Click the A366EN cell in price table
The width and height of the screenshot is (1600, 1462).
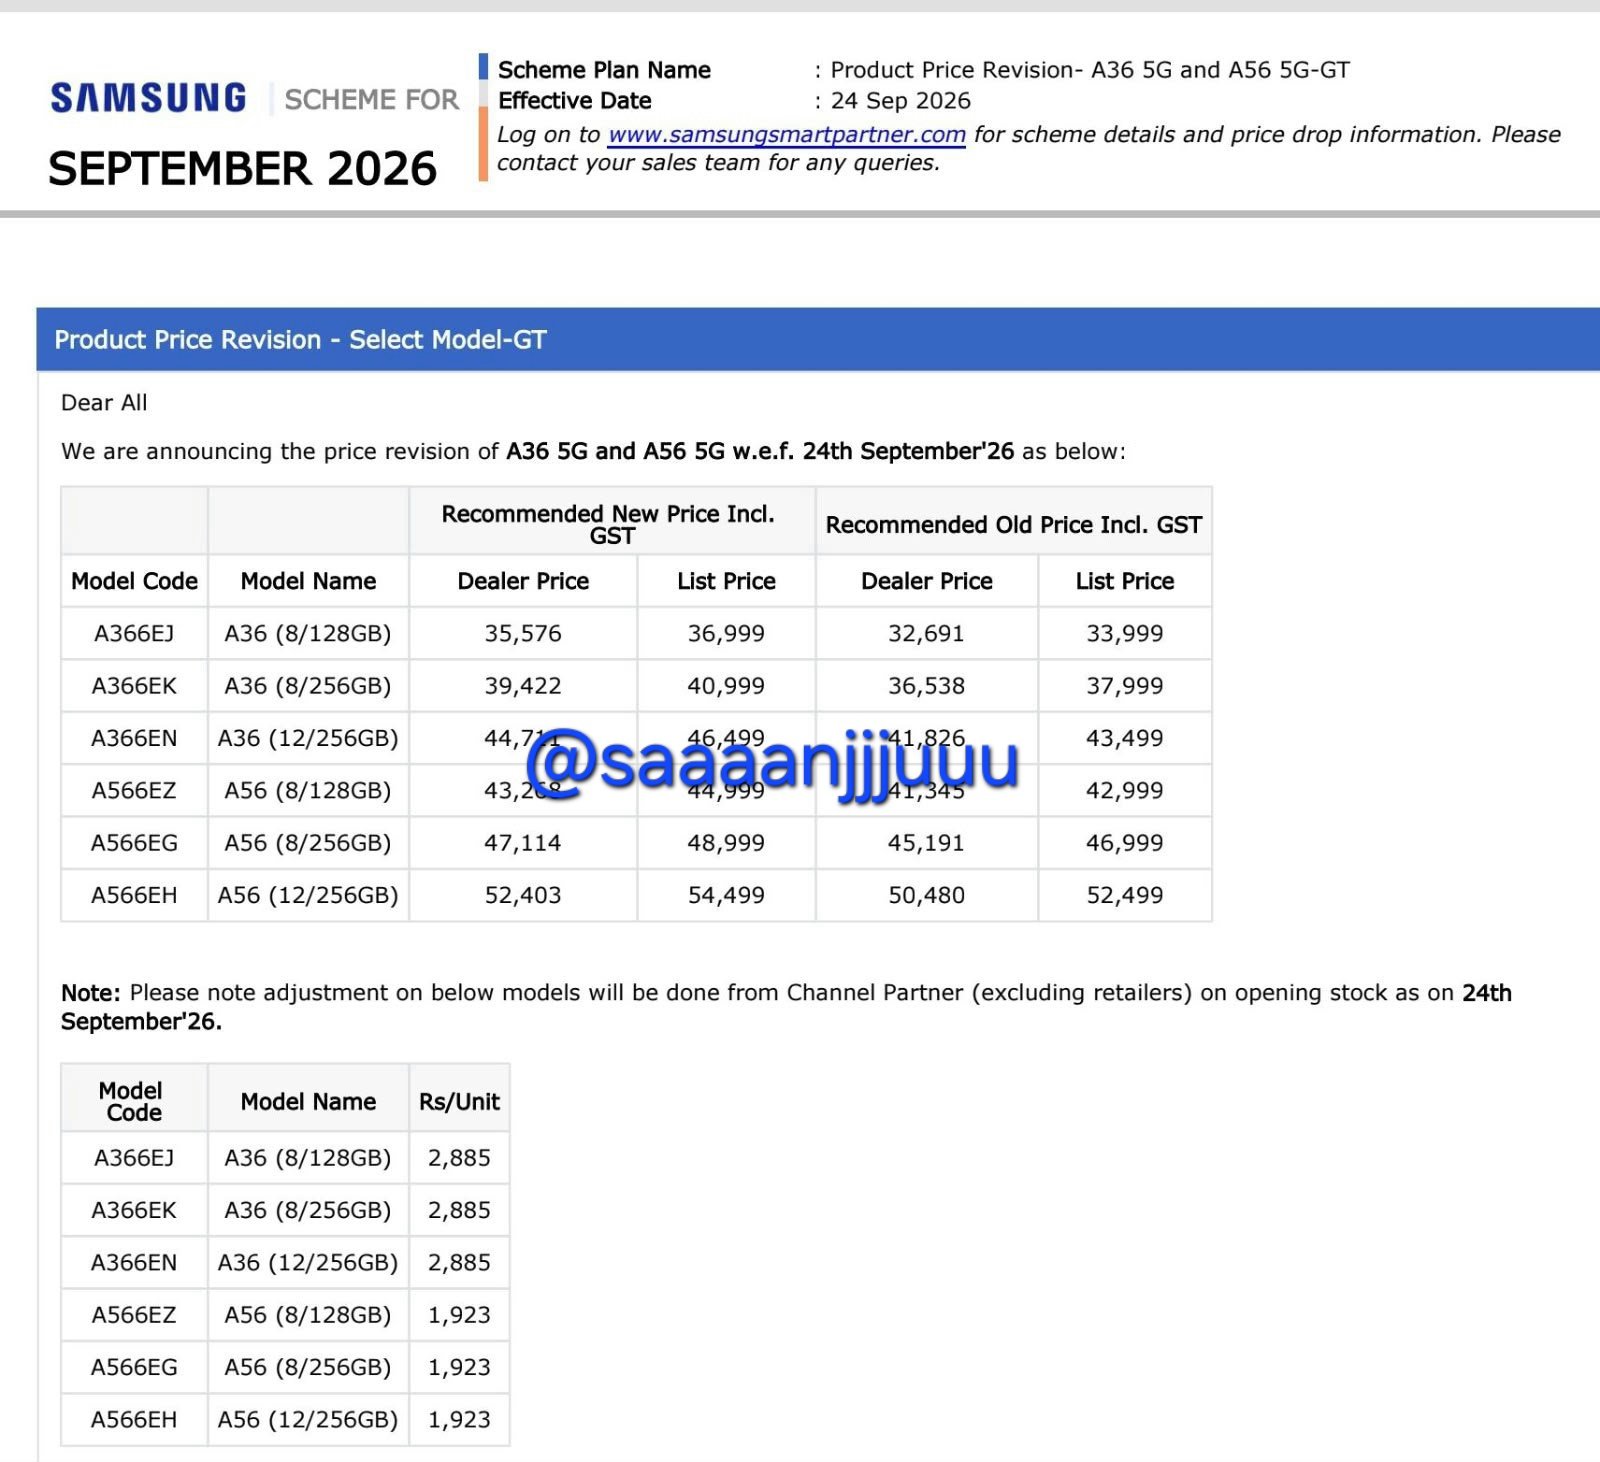134,738
